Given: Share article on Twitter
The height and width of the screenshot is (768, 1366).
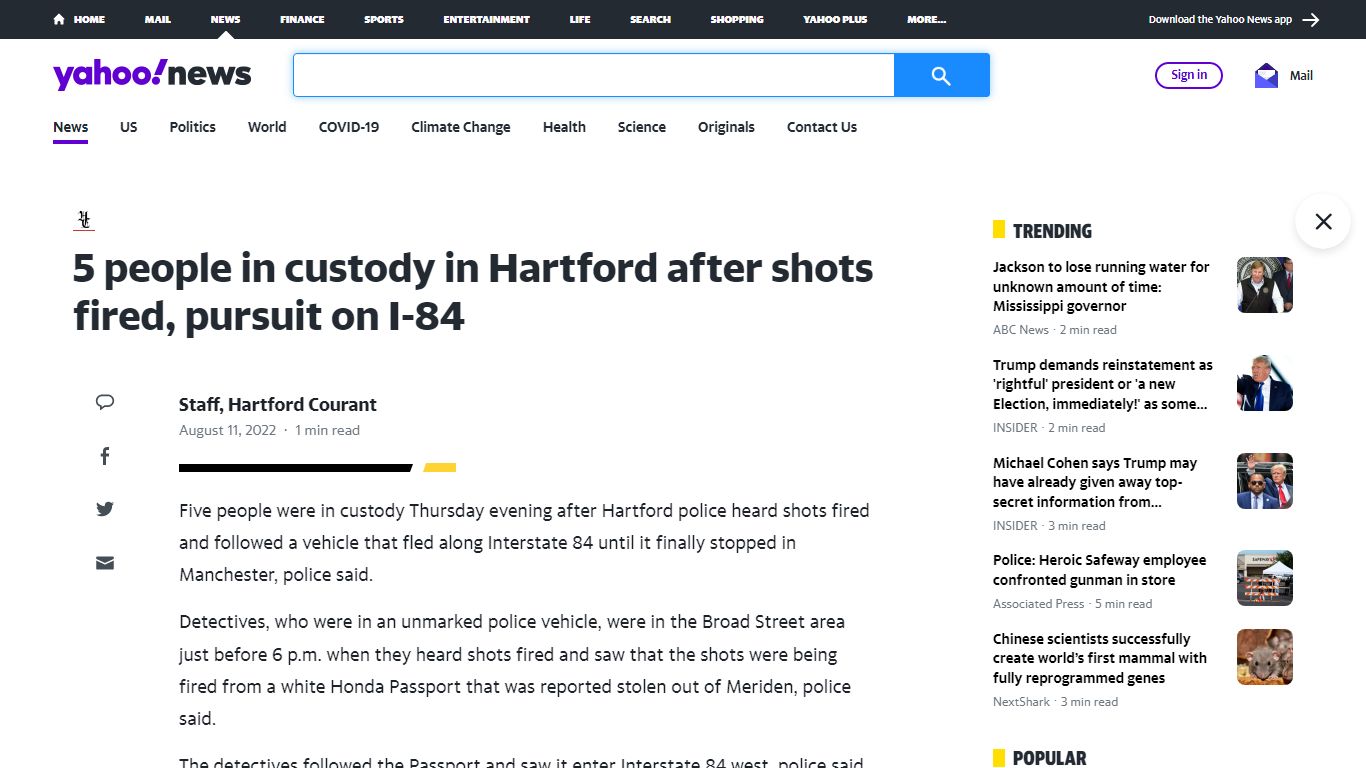Looking at the screenshot, I should click(105, 509).
